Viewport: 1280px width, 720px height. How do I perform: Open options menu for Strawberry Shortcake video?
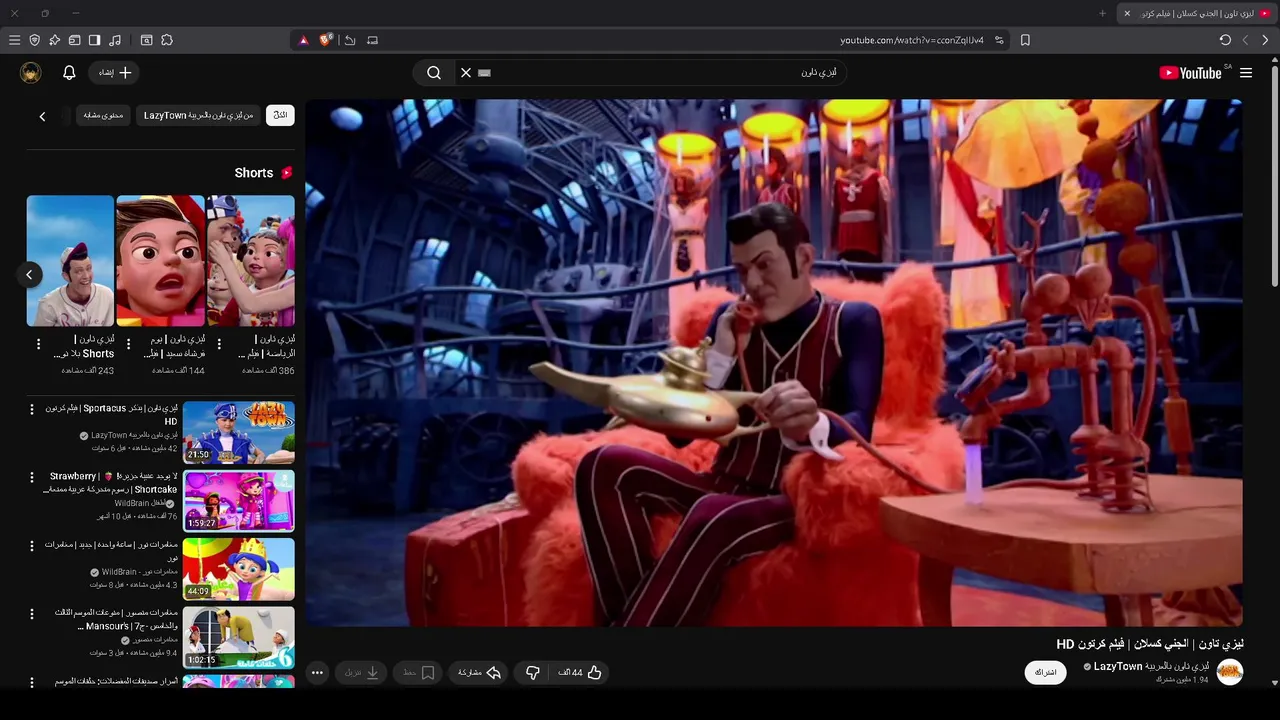tap(32, 478)
